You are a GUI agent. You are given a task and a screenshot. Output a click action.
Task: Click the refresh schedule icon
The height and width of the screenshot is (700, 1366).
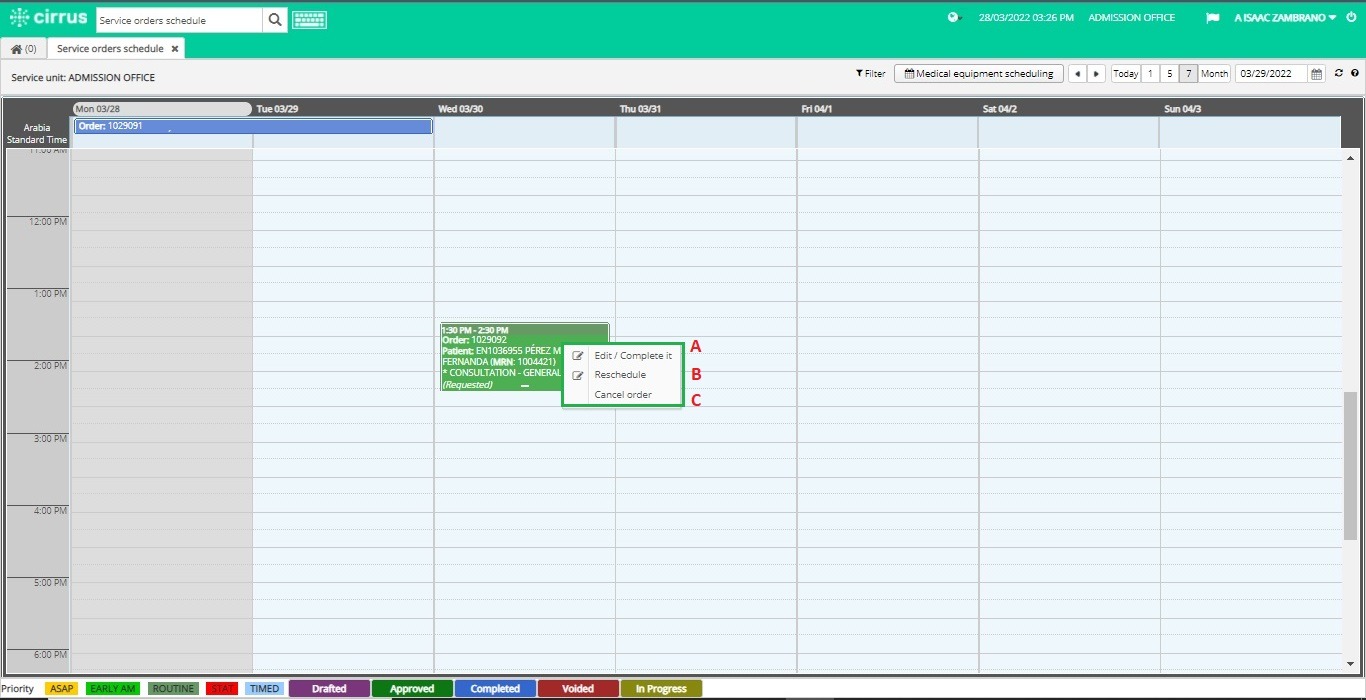(1339, 73)
